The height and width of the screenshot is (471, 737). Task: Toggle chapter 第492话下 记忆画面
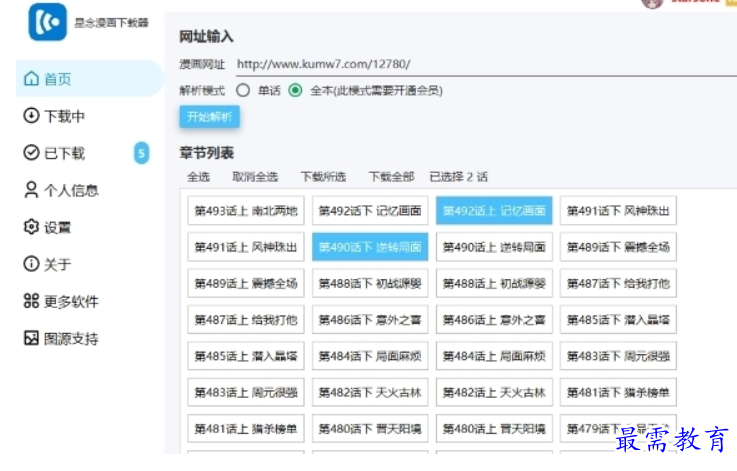(370, 211)
